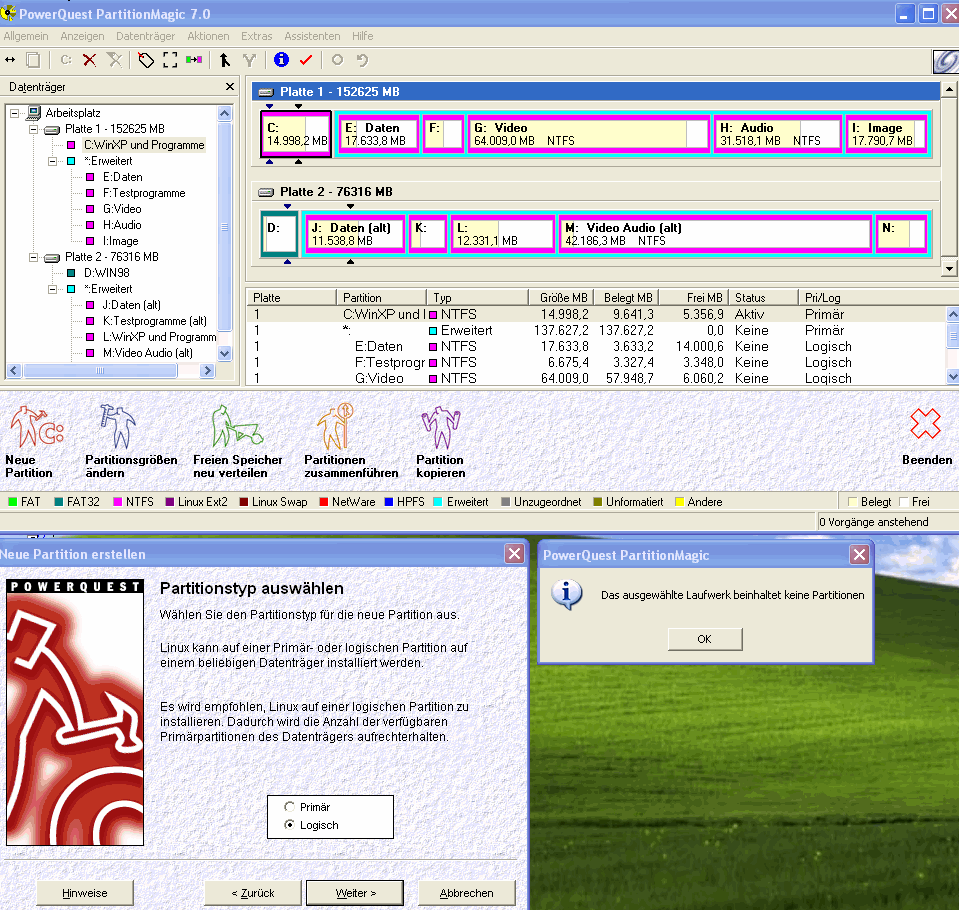Viewport: 959px width, 910px height.
Task: Click Platte 2 disk icon in map header
Action: pos(266,192)
